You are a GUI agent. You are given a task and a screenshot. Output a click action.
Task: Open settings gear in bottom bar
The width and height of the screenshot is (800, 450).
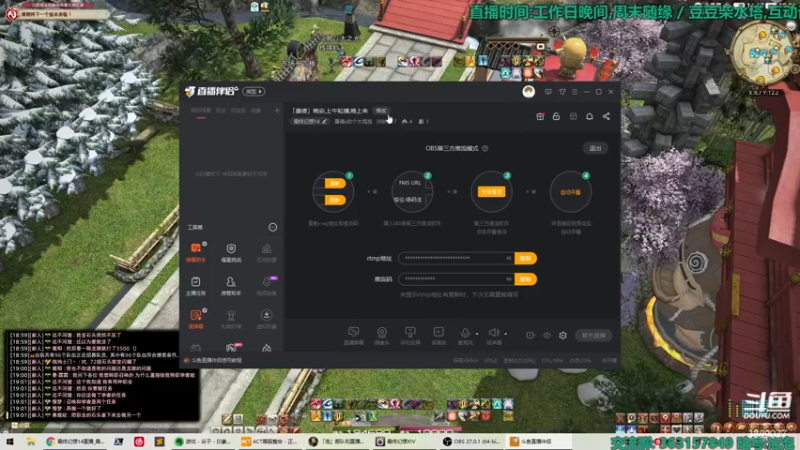click(563, 335)
